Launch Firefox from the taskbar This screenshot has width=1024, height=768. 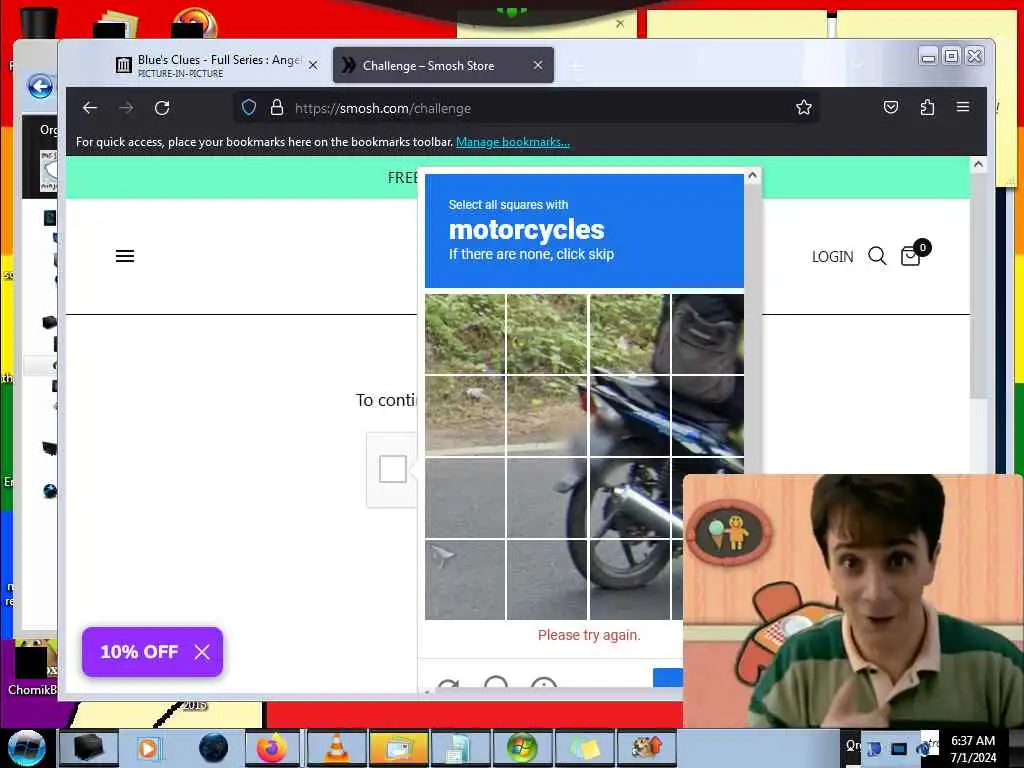[x=271, y=748]
